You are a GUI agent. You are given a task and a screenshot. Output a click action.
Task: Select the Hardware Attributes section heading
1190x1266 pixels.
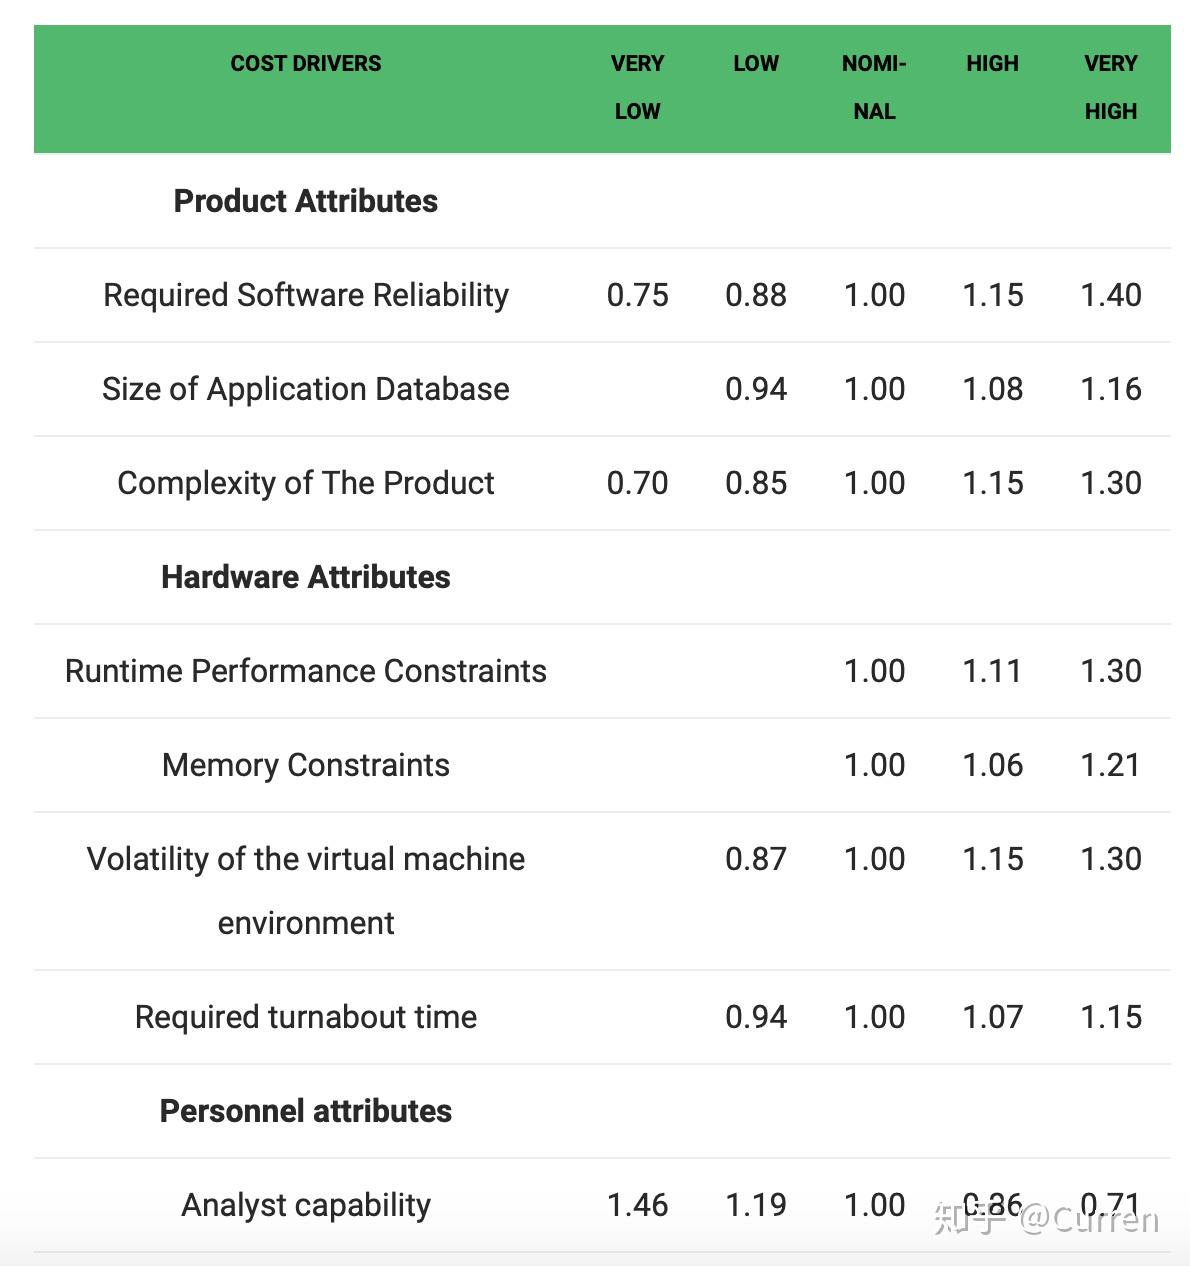(305, 577)
